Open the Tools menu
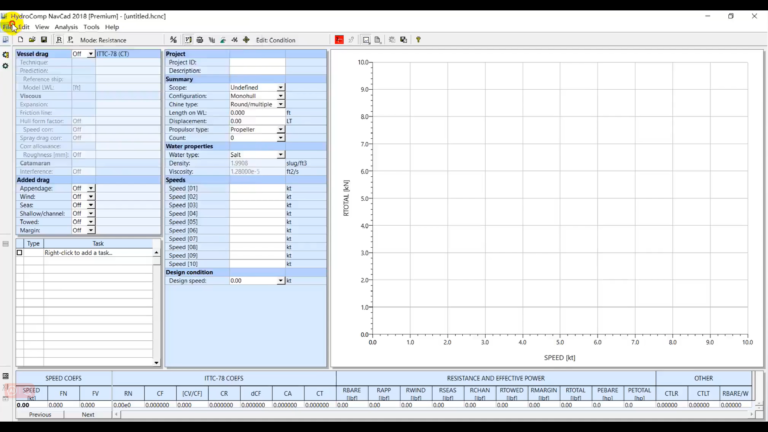Screen dimensions: 768x432 [x=91, y=27]
